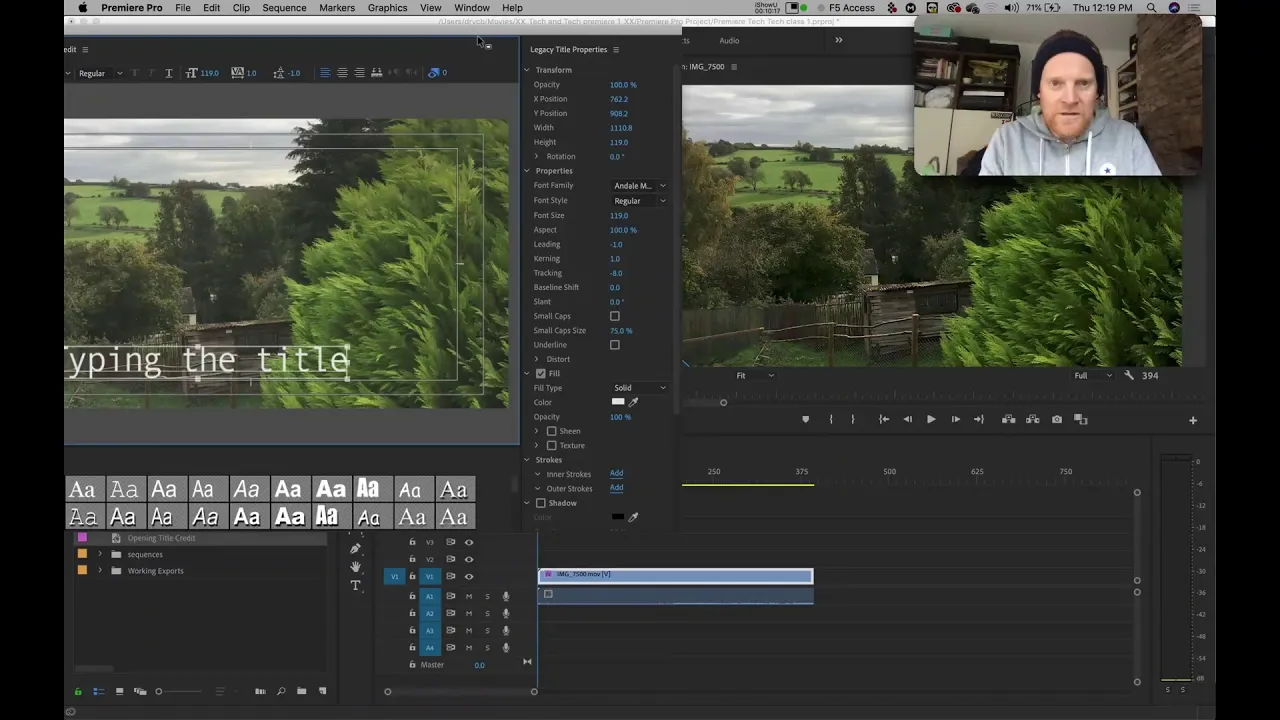Open Fit zoom level dropdown
The width and height of the screenshot is (1280, 720).
(755, 376)
